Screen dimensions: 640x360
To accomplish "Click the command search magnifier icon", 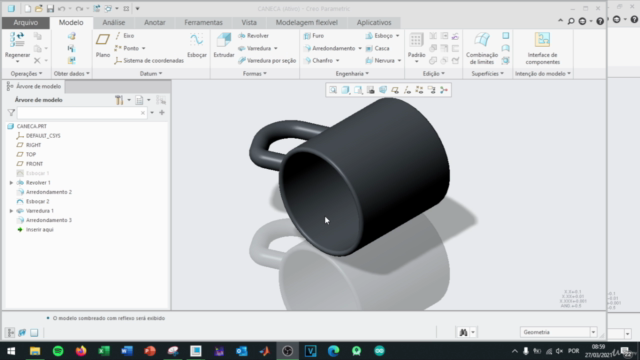I will (571, 21).
